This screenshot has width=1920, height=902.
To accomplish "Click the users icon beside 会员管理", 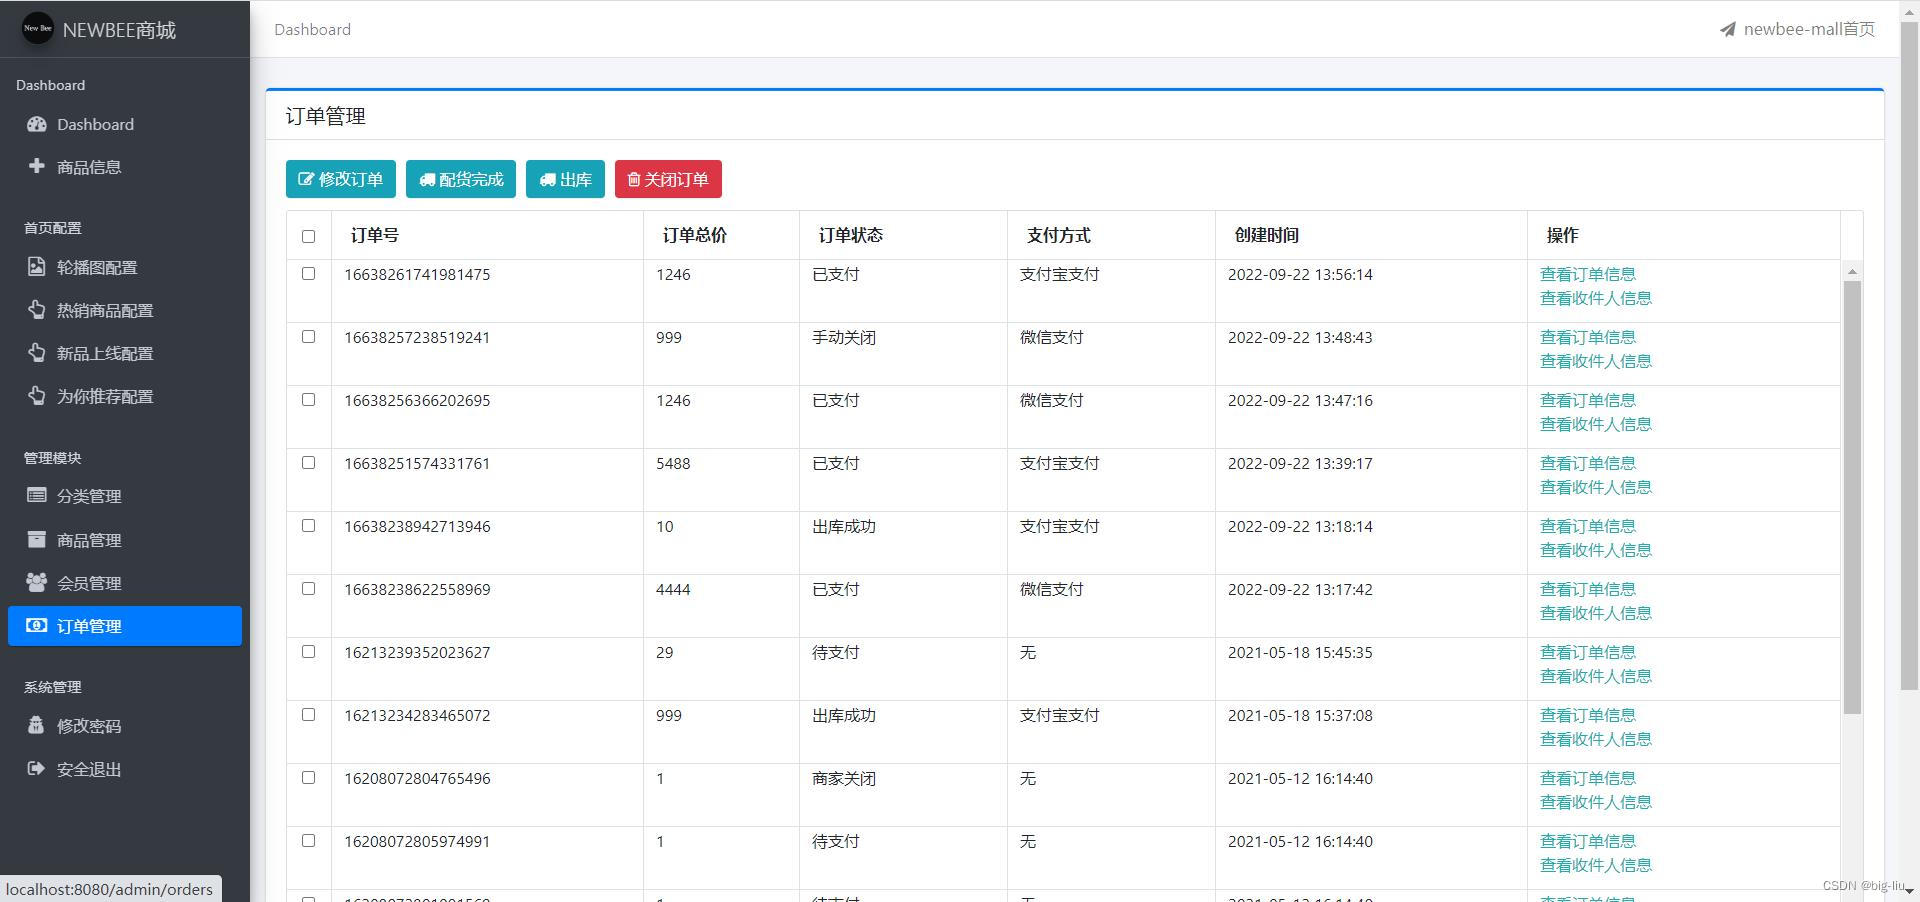I will (x=37, y=582).
